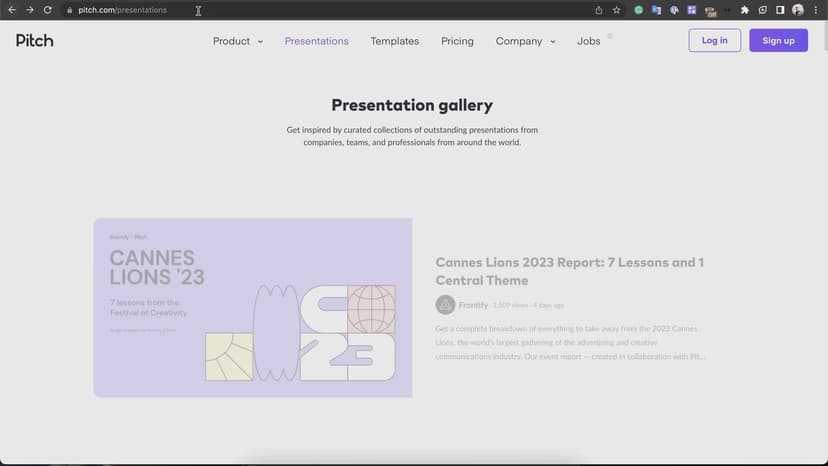The width and height of the screenshot is (828, 466).
Task: Go back with the browser back arrow
Action: pos(12,10)
